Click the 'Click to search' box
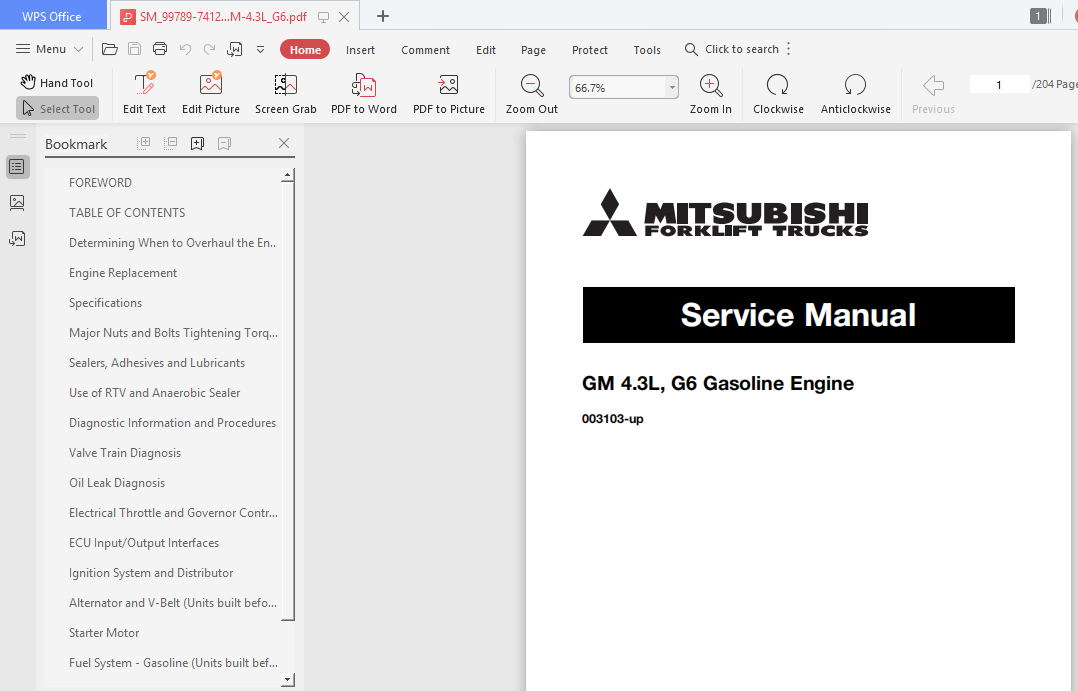The width and height of the screenshot is (1078, 691). pyautogui.click(x=732, y=49)
